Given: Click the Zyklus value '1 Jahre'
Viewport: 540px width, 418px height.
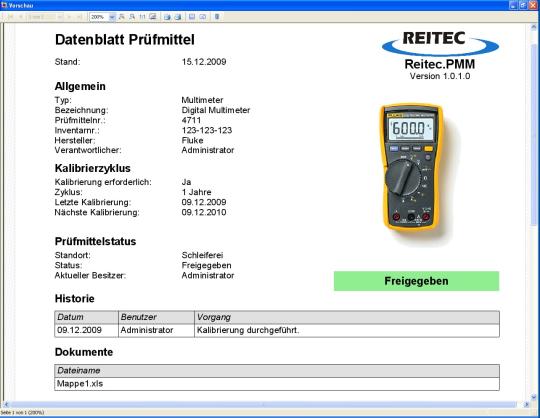Looking at the screenshot, I should coord(196,192).
